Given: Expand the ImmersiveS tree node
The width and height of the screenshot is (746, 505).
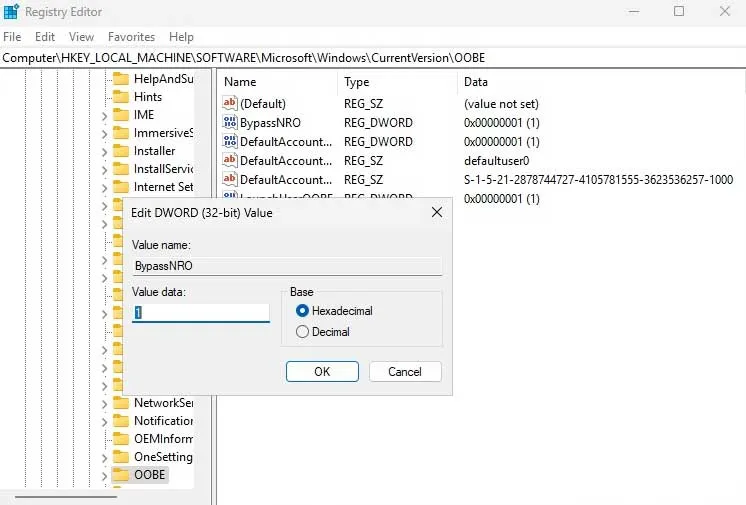Looking at the screenshot, I should pos(105,134).
